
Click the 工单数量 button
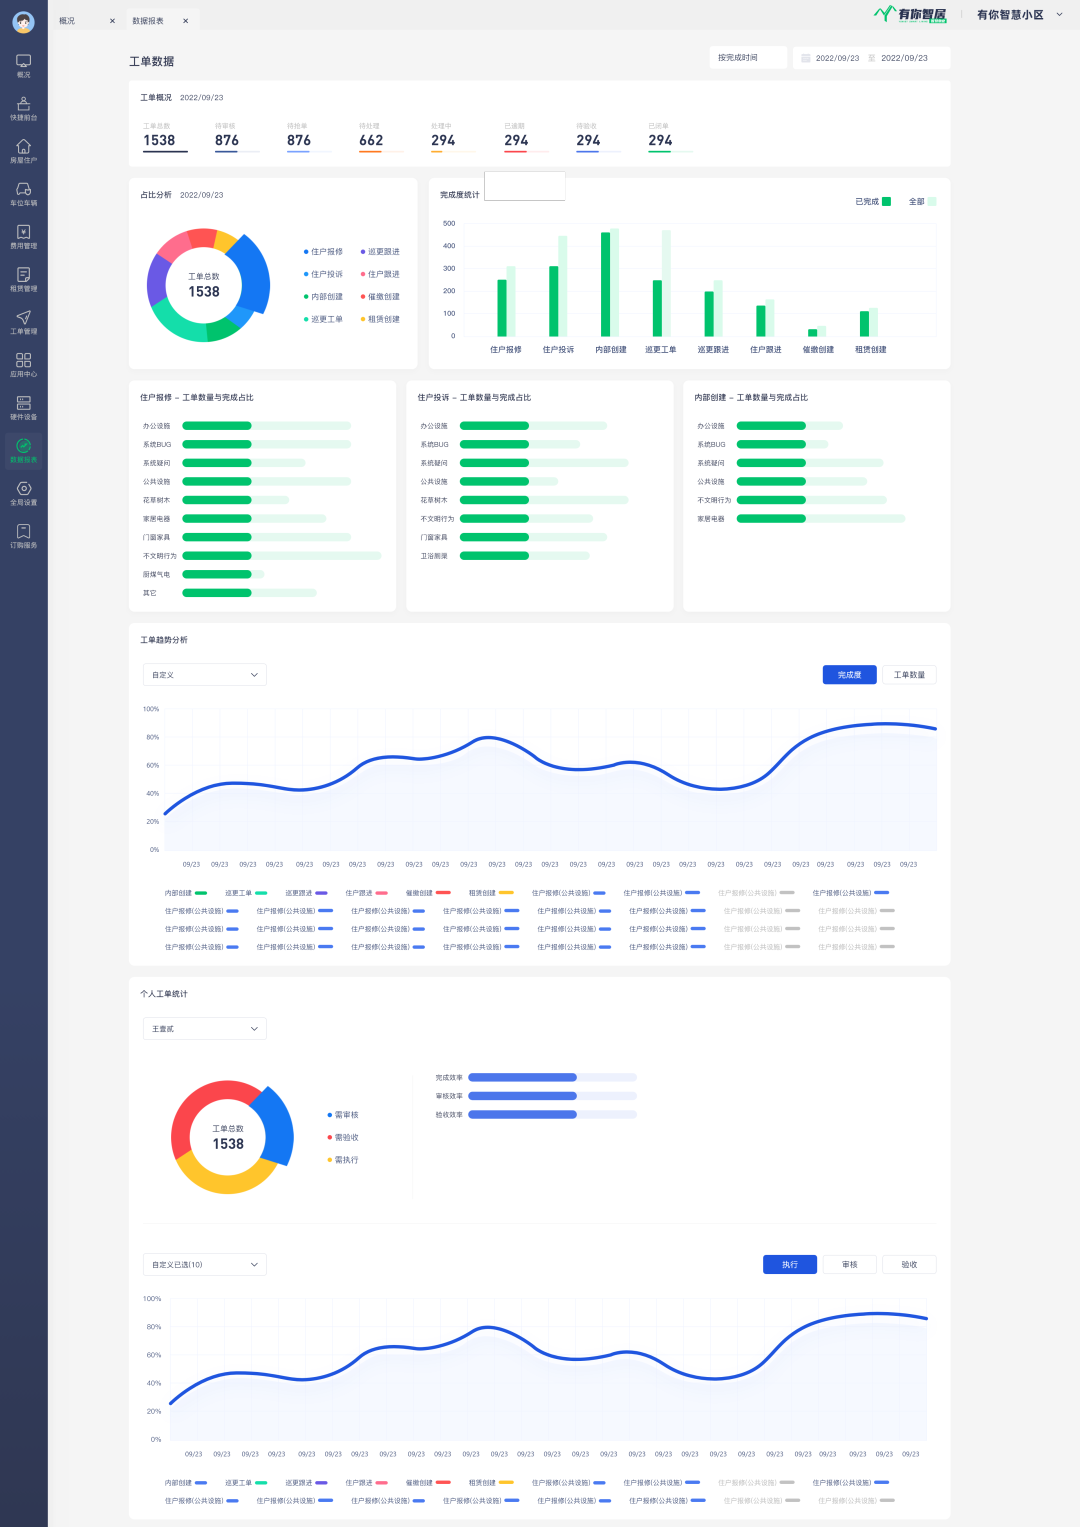908,675
